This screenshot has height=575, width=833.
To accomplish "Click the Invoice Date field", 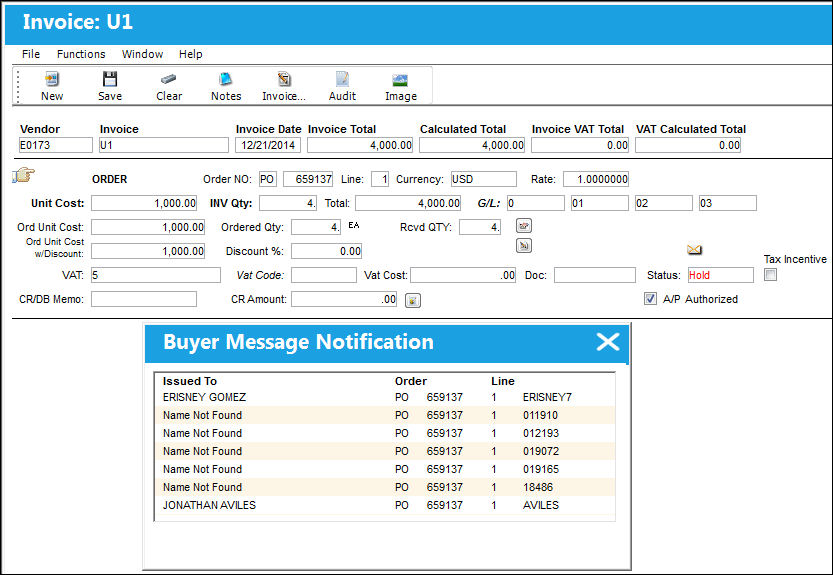I will [268, 145].
